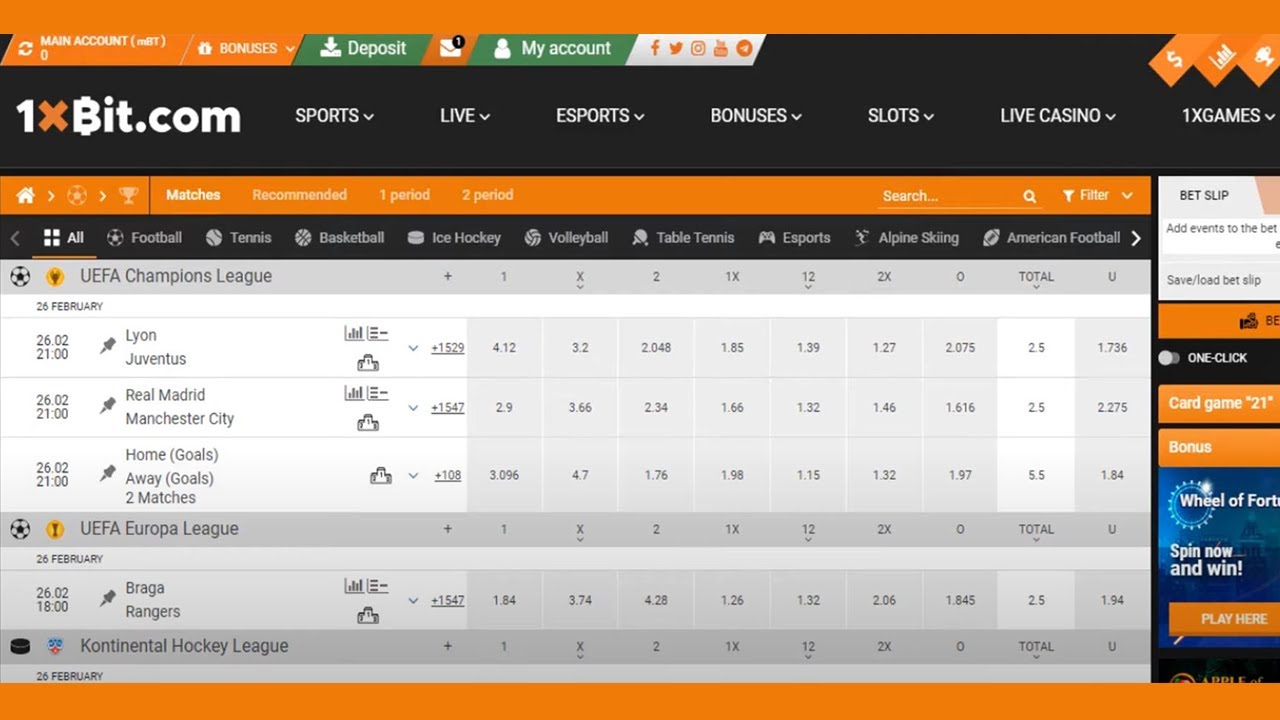Open the Twitter social icon
This screenshot has height=720, width=1280.
(676, 48)
